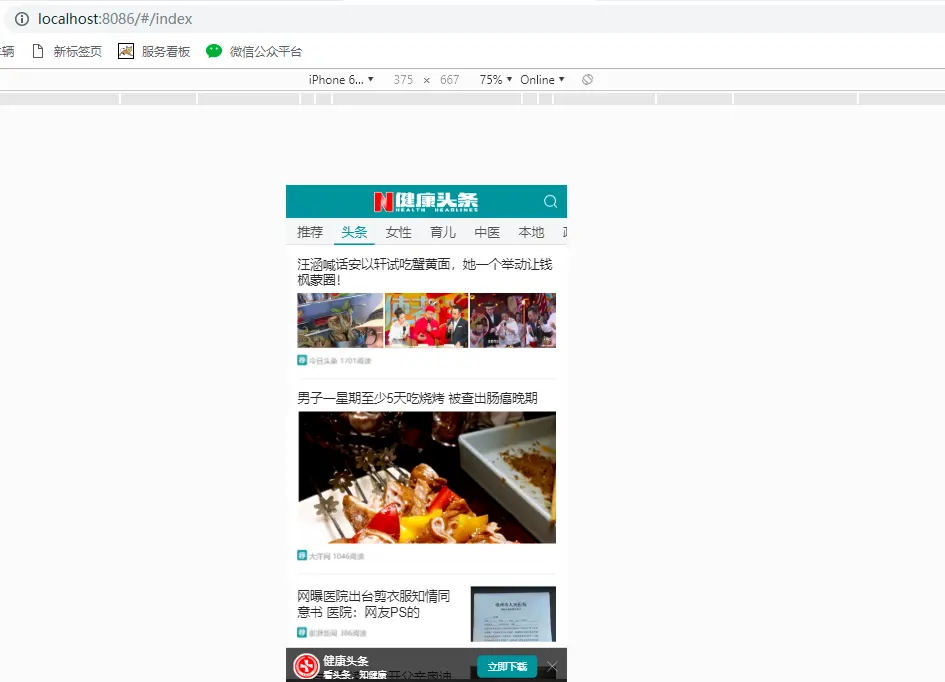Open the 男子一星期至少5天吃烧烤 article

coord(417,398)
